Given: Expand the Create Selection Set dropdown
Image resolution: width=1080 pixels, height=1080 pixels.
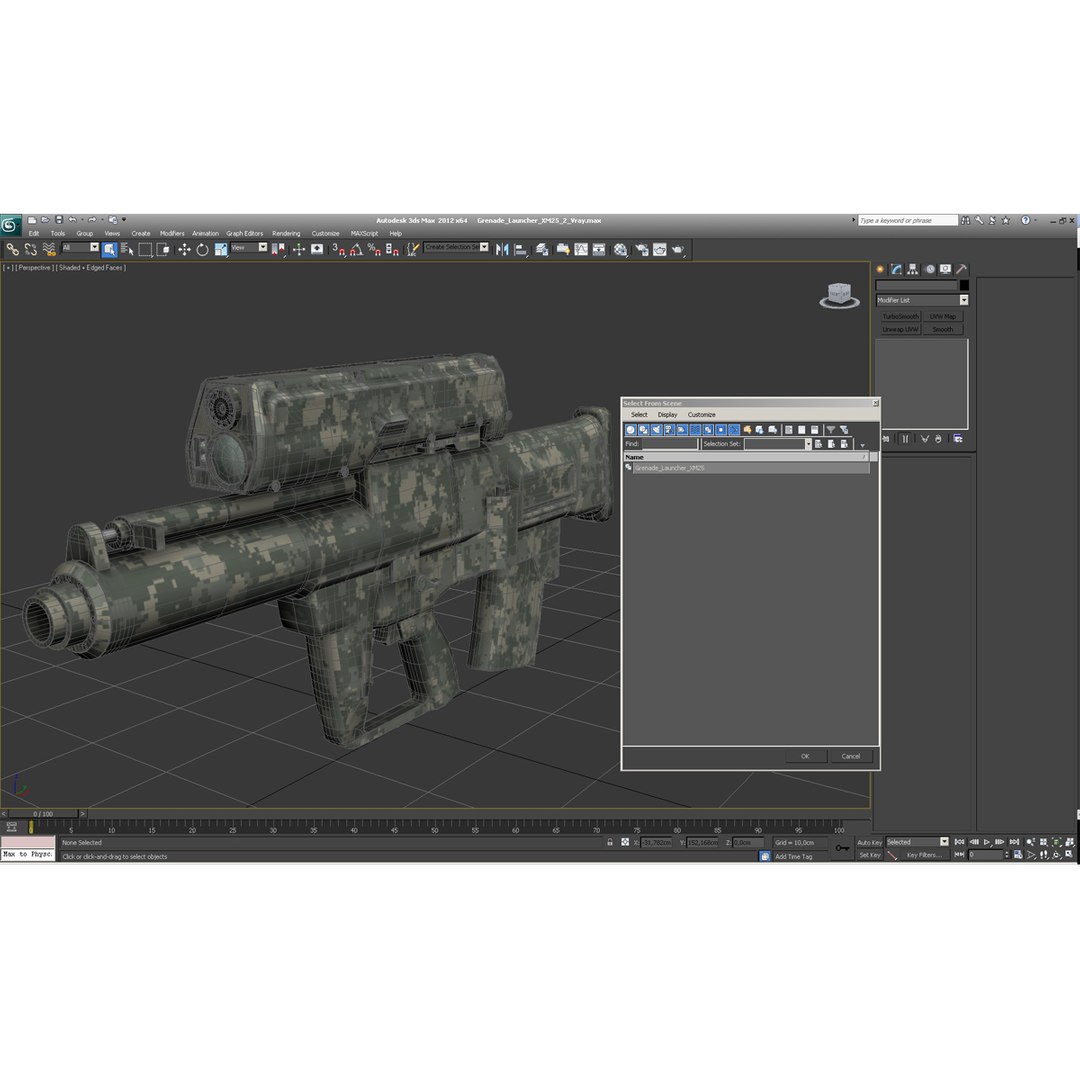Looking at the screenshot, I should tap(484, 247).
